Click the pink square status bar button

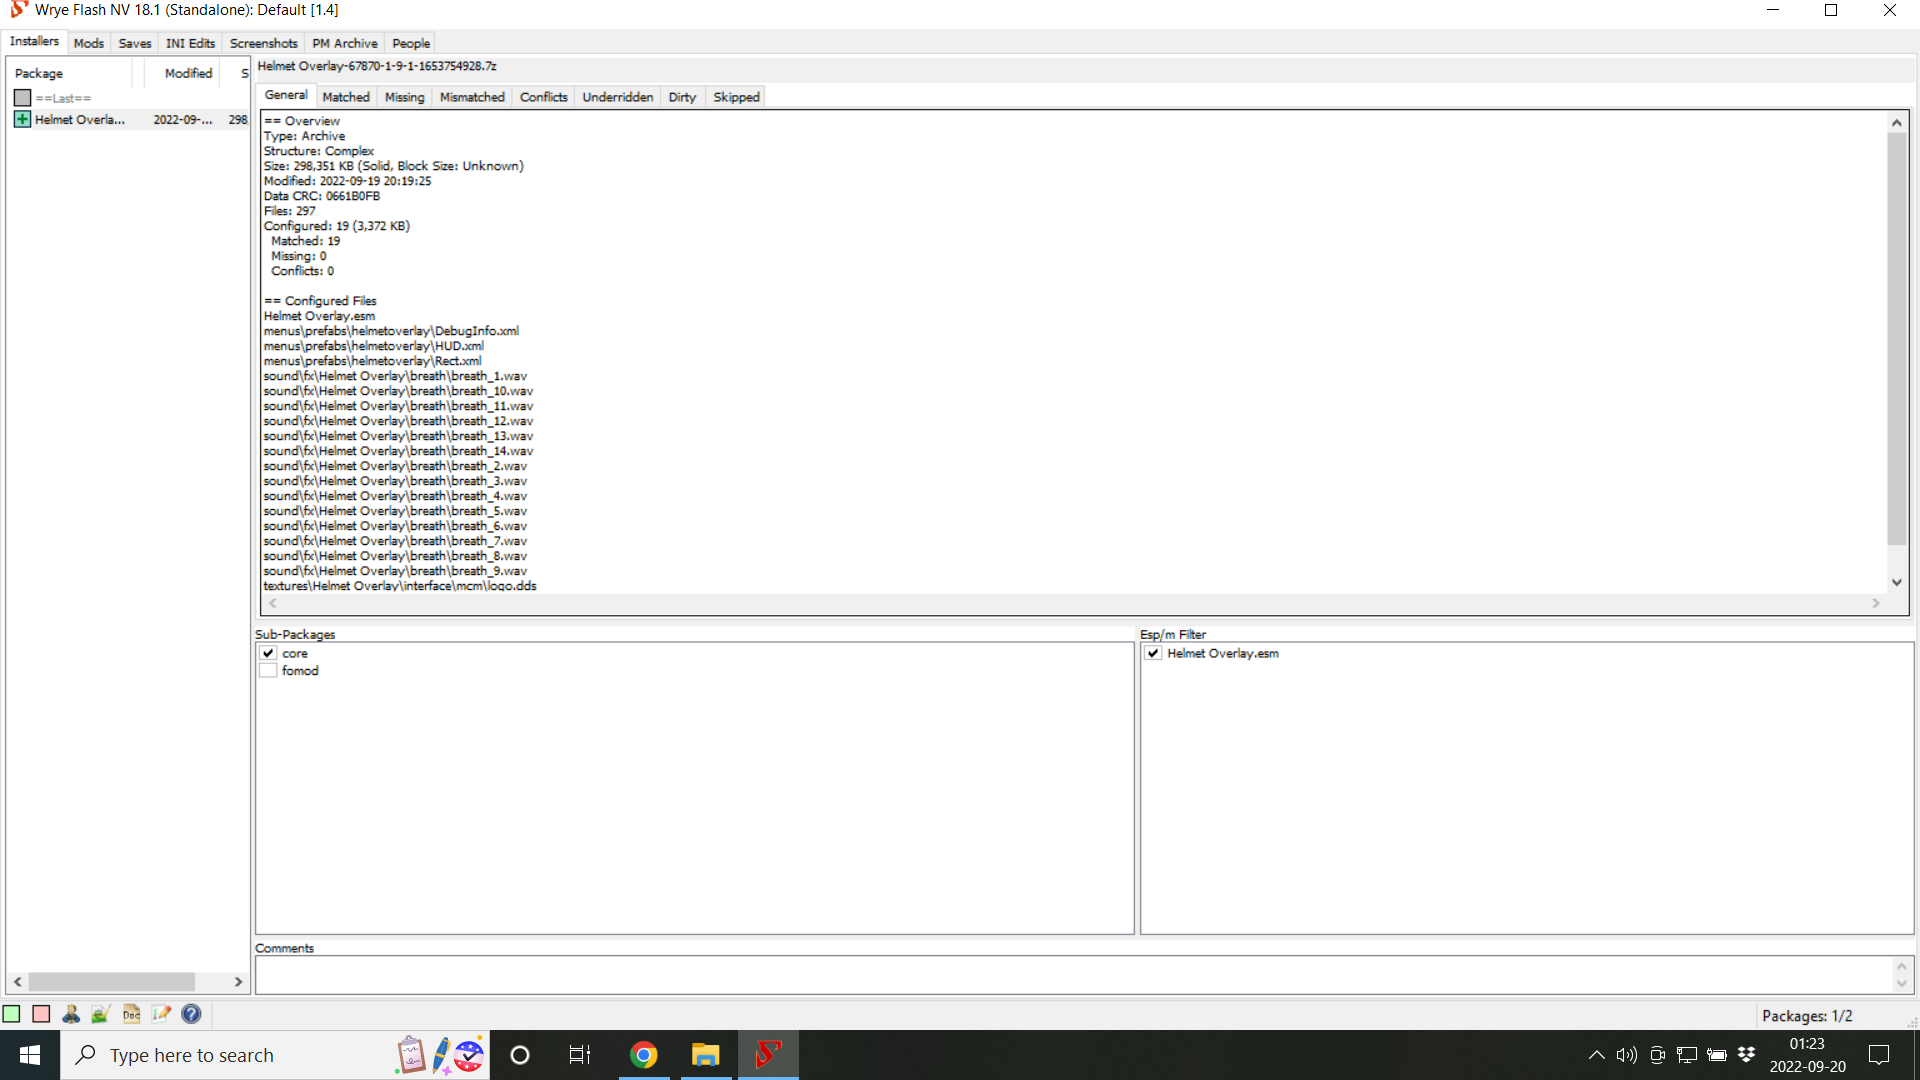41,1014
